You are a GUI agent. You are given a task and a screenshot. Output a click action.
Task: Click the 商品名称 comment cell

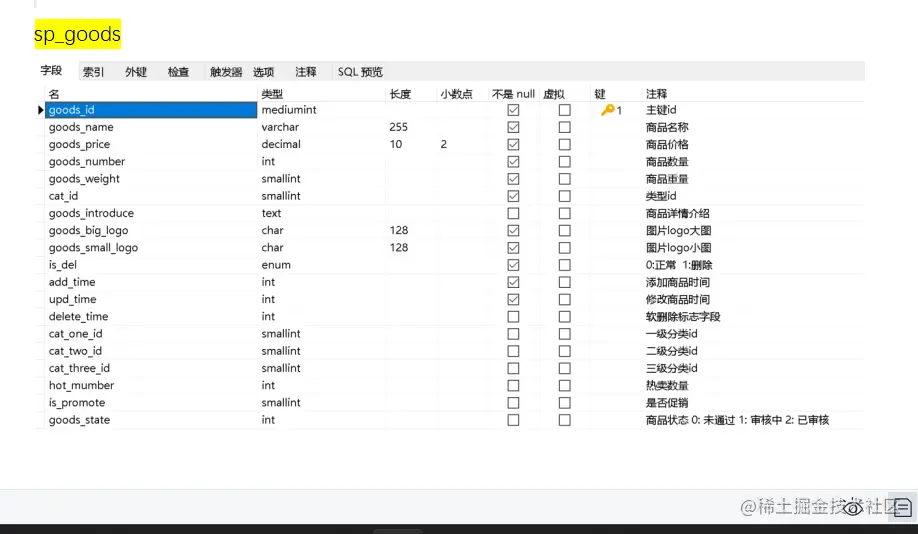point(667,127)
